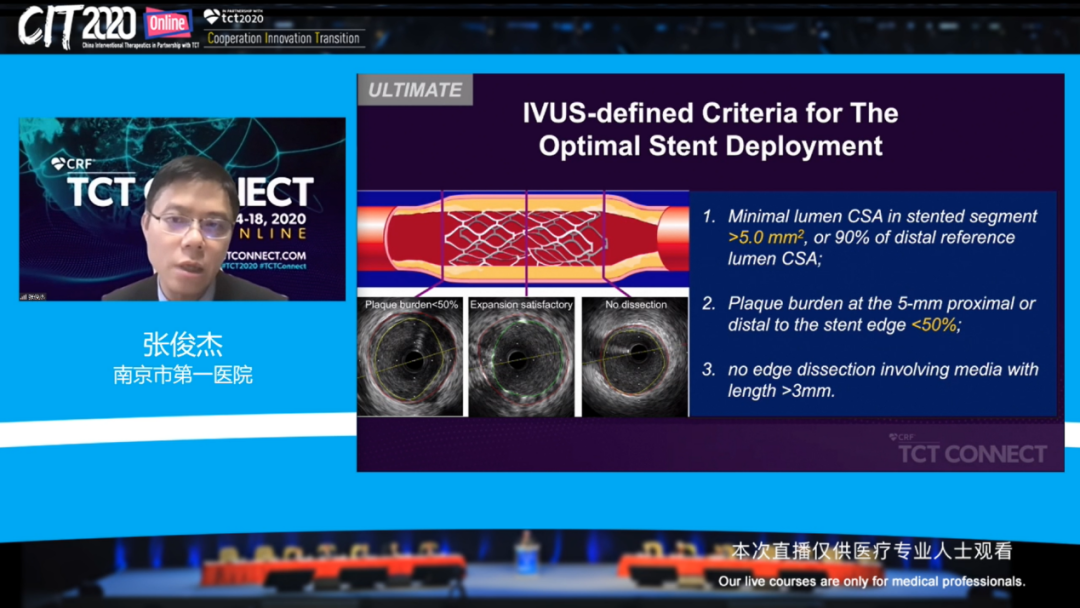Select the ULTIMATE trial label tag
This screenshot has width=1080, height=608.
[415, 90]
